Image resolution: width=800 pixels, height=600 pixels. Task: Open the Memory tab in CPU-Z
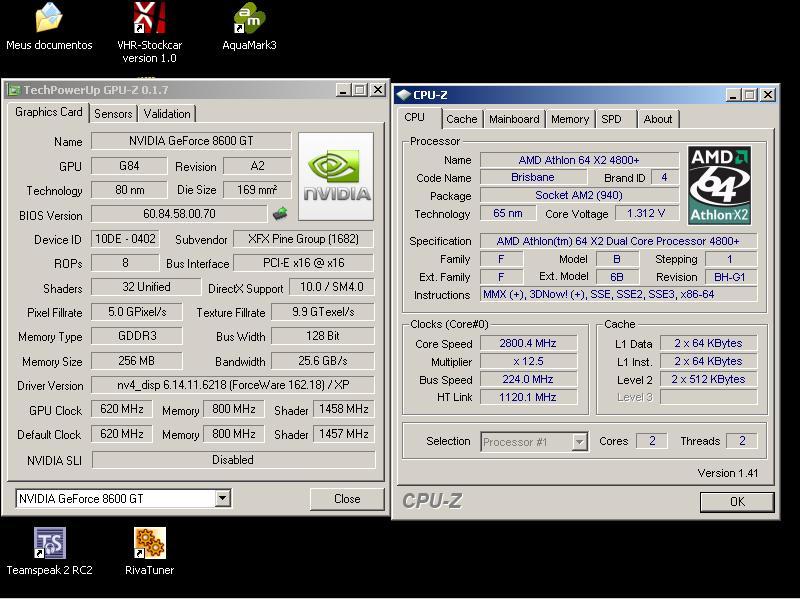[570, 119]
